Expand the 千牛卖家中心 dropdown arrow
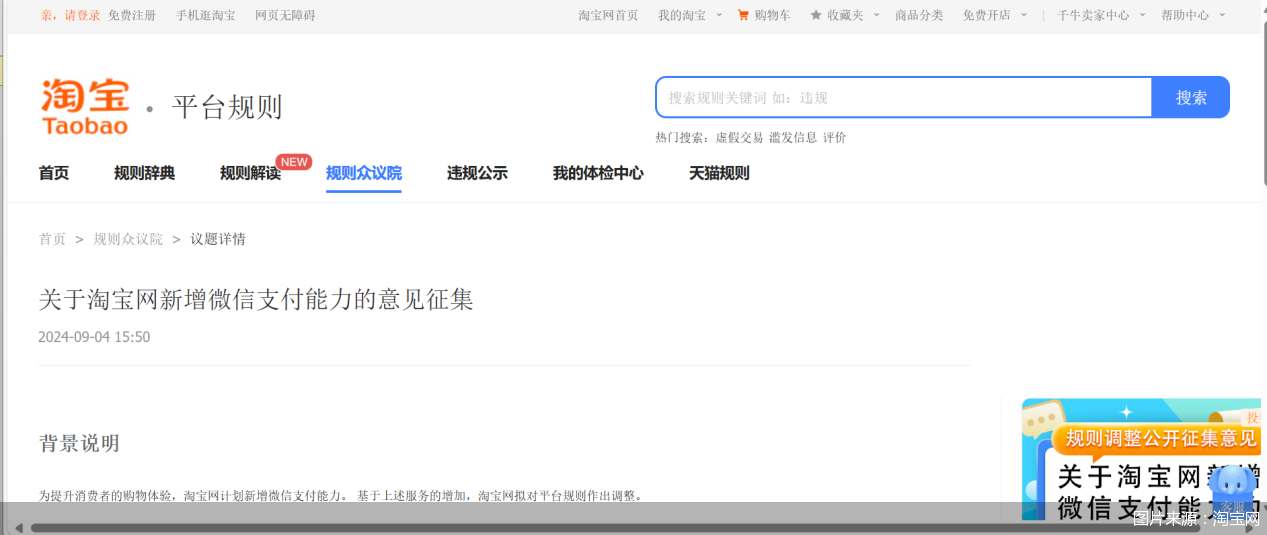1267x535 pixels. click(x=1143, y=15)
